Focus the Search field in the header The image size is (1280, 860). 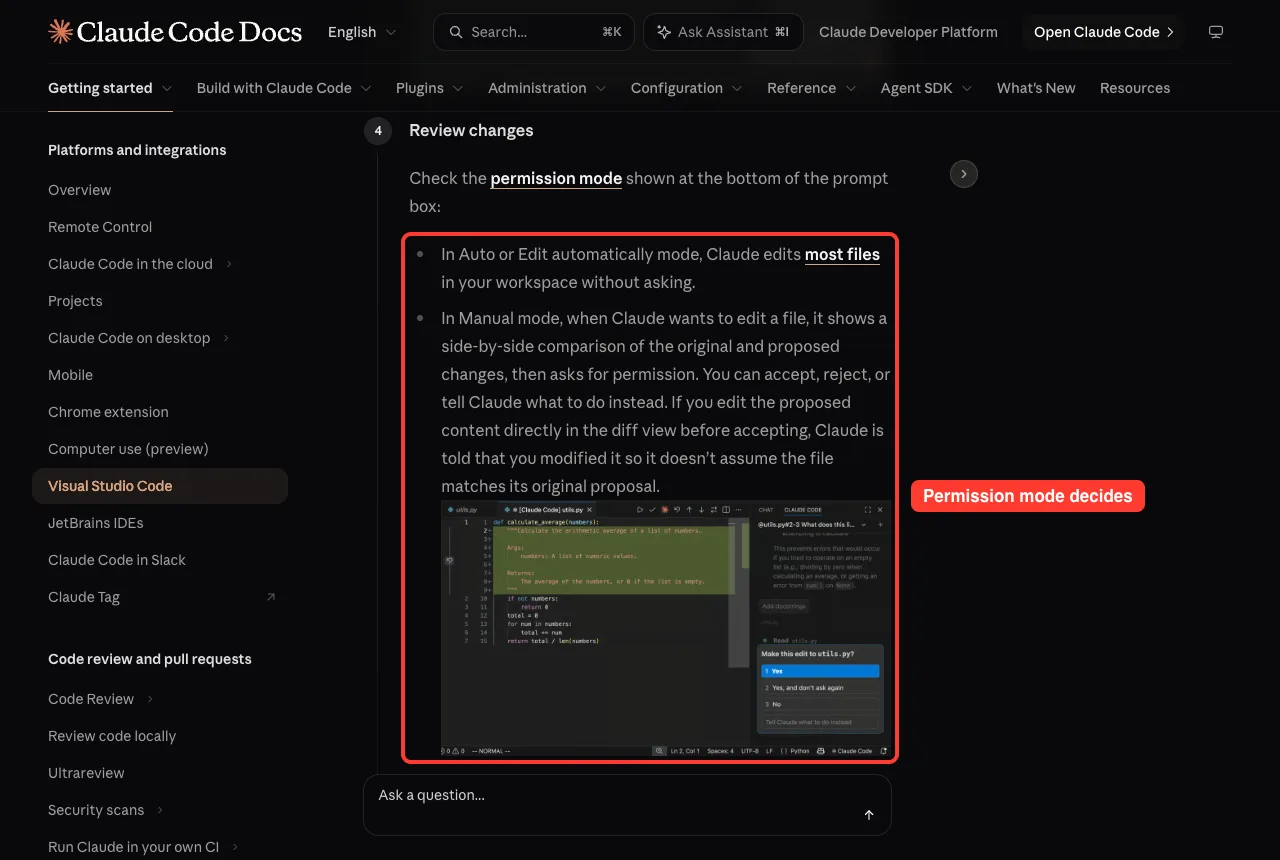[x=533, y=32]
